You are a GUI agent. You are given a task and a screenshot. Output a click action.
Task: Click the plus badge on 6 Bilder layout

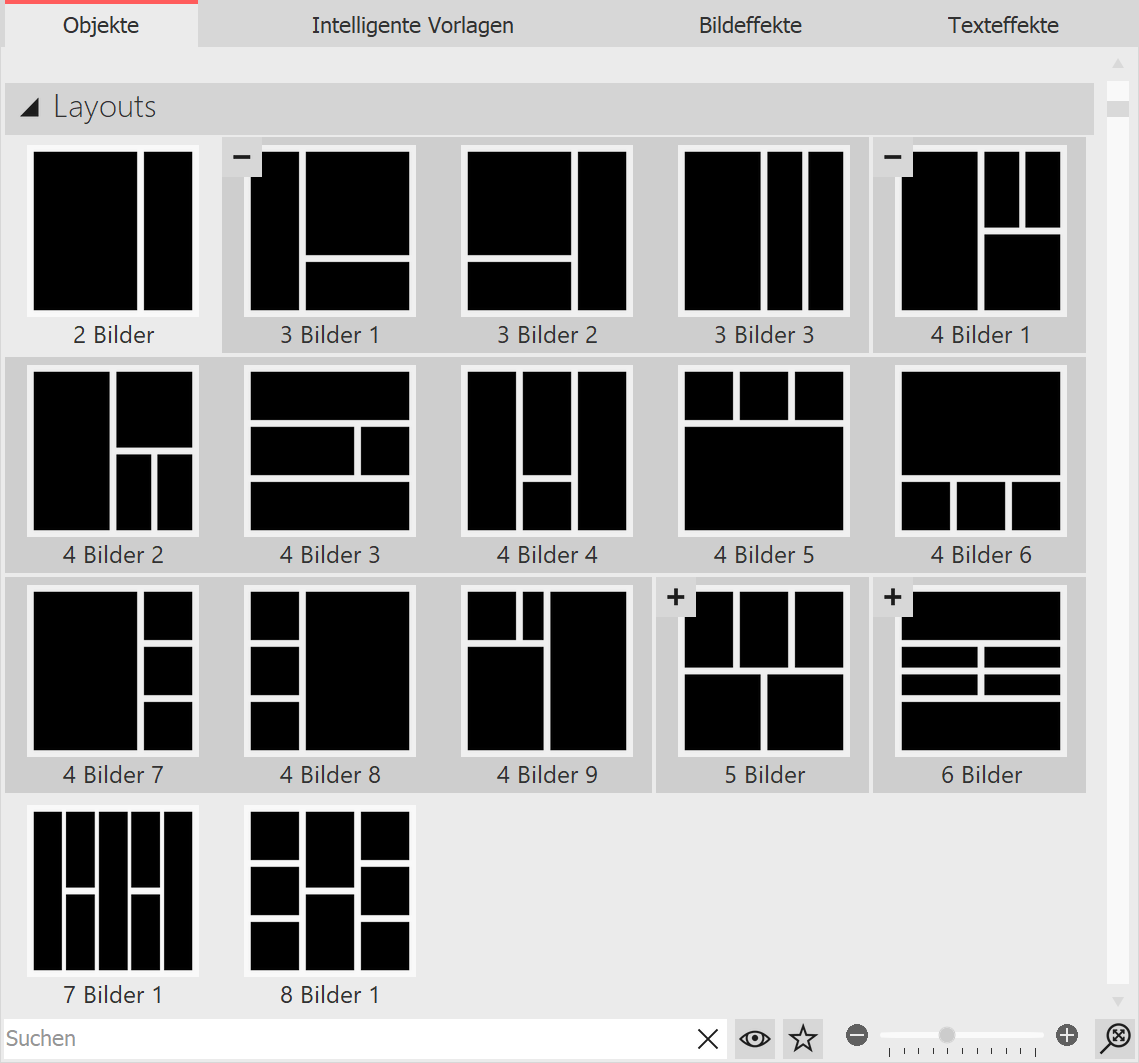892,597
